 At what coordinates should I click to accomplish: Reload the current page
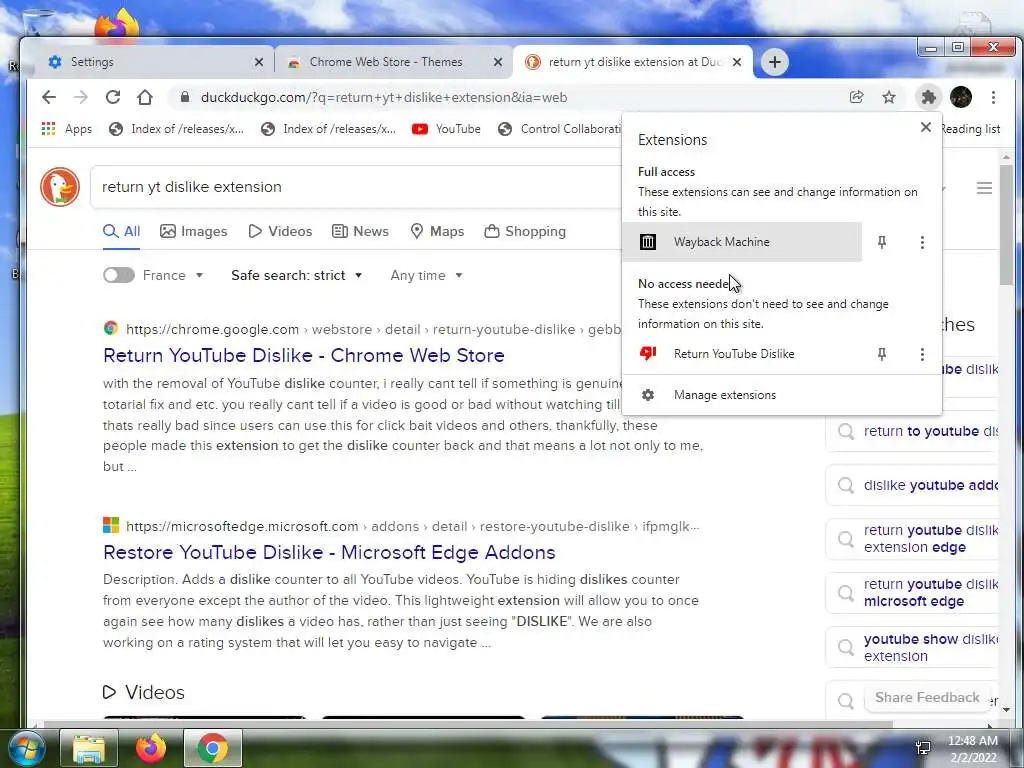pyautogui.click(x=112, y=97)
